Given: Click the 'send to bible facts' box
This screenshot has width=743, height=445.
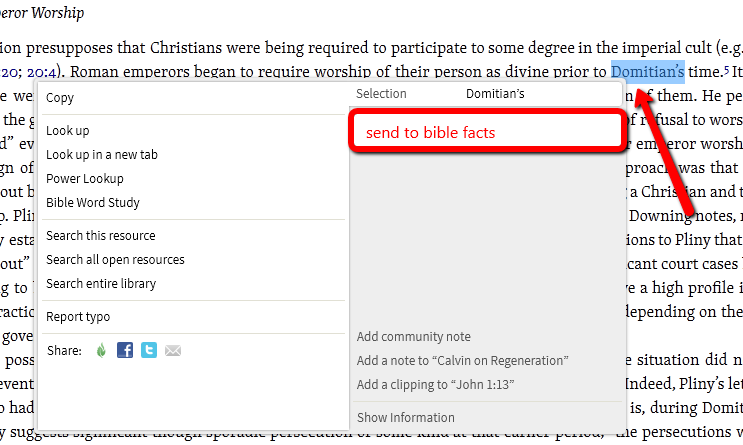Looking at the screenshot, I should pos(485,132).
